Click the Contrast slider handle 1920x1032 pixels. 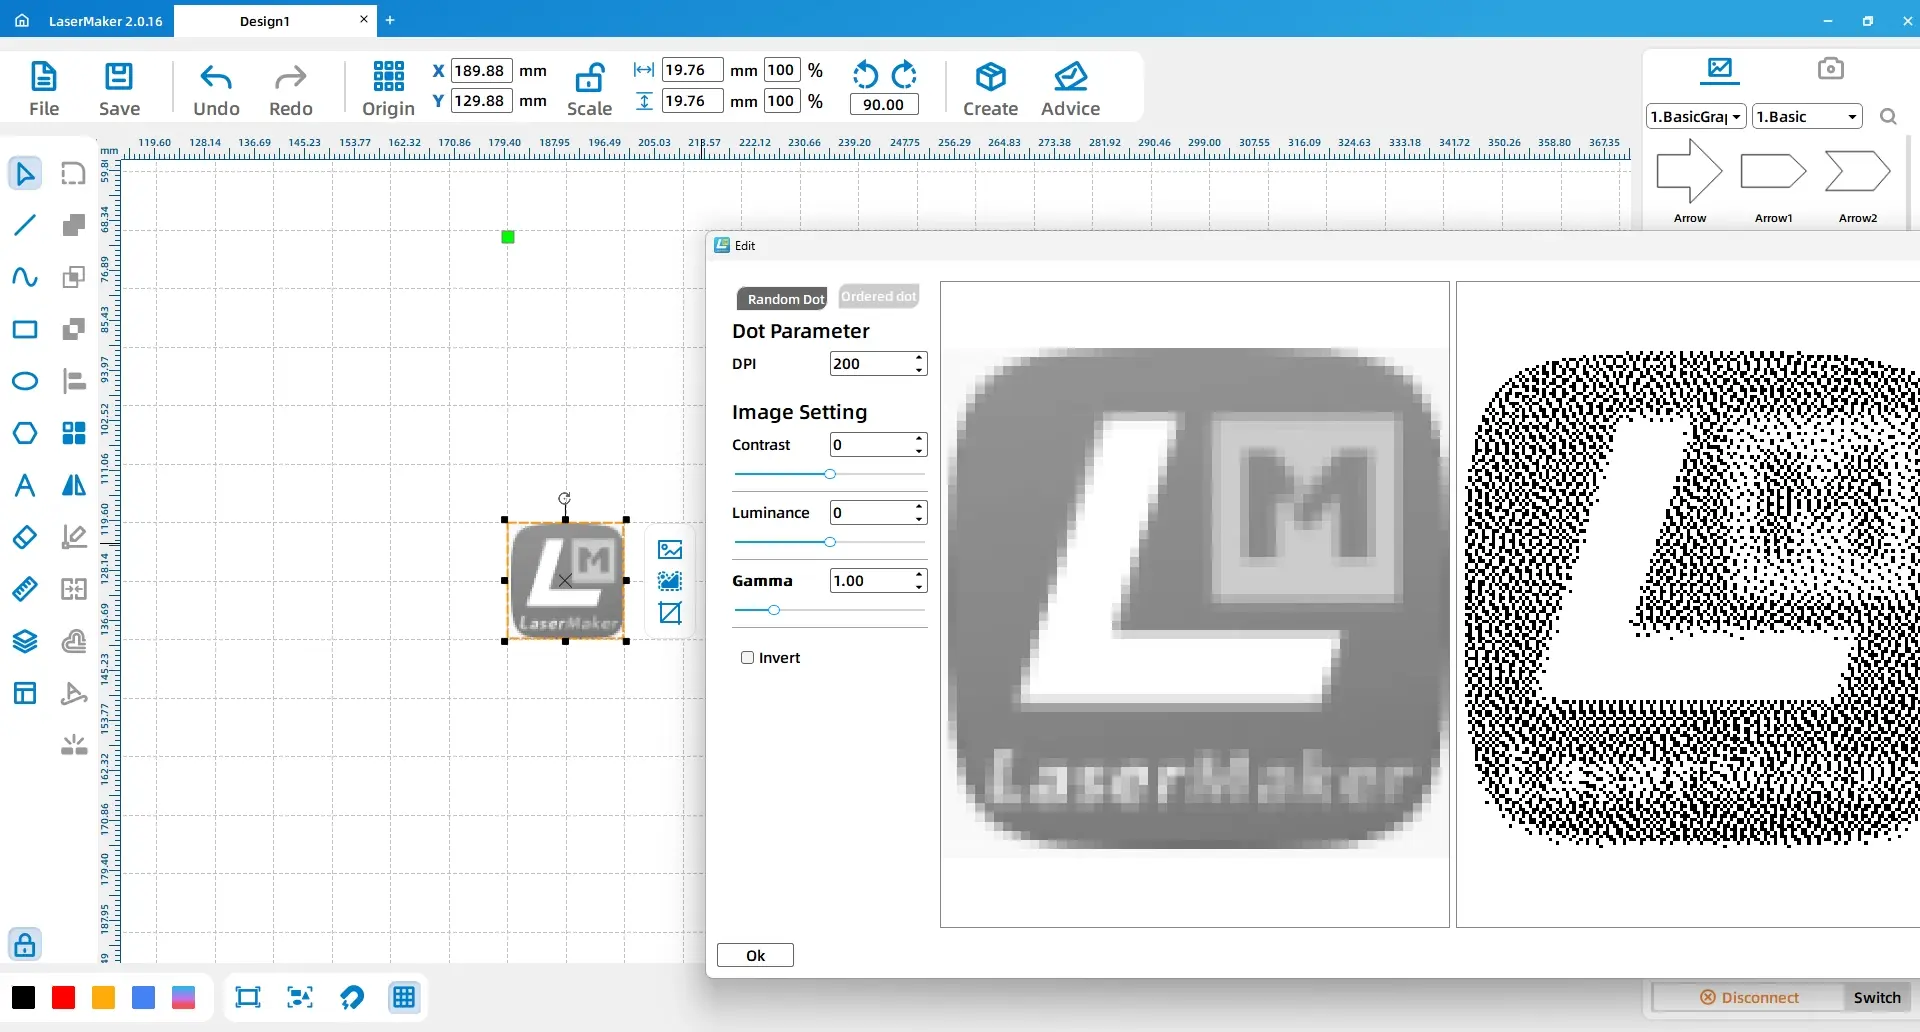pyautogui.click(x=830, y=474)
